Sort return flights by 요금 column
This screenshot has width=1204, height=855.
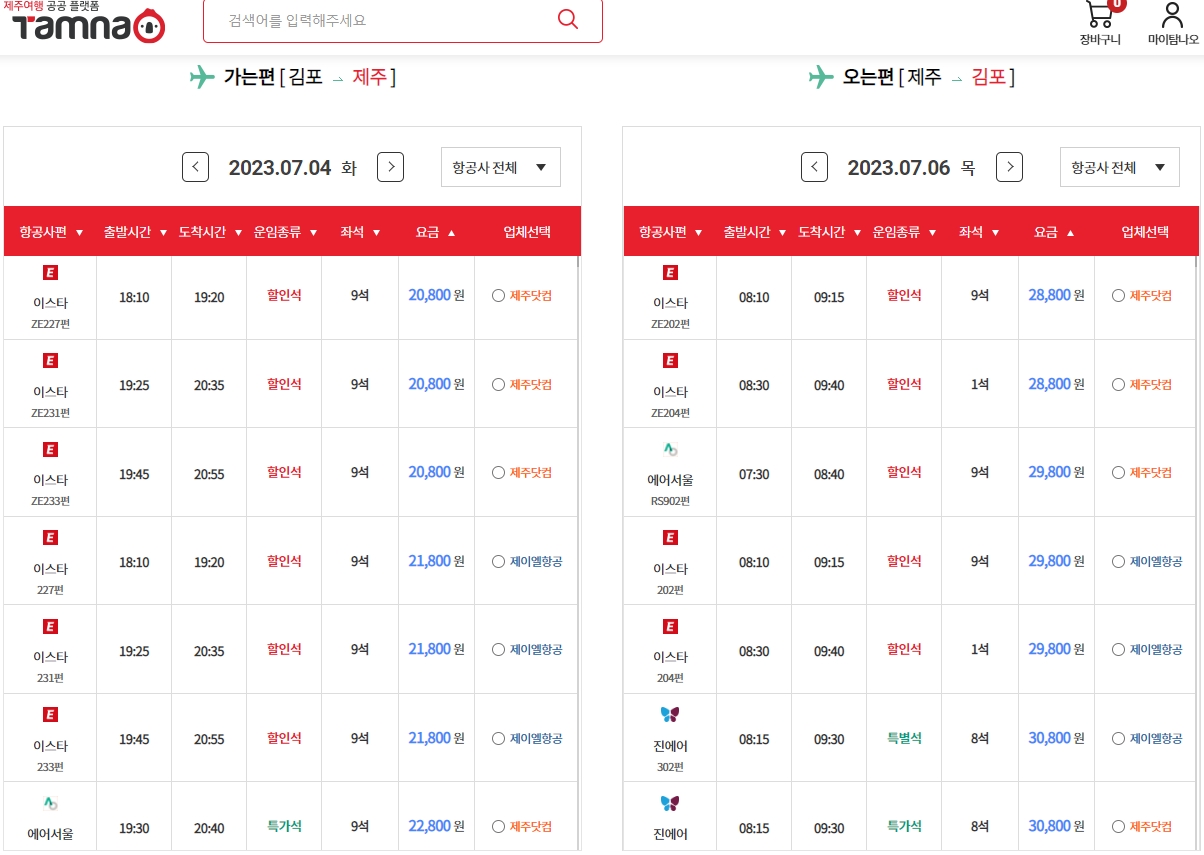pyautogui.click(x=1056, y=232)
